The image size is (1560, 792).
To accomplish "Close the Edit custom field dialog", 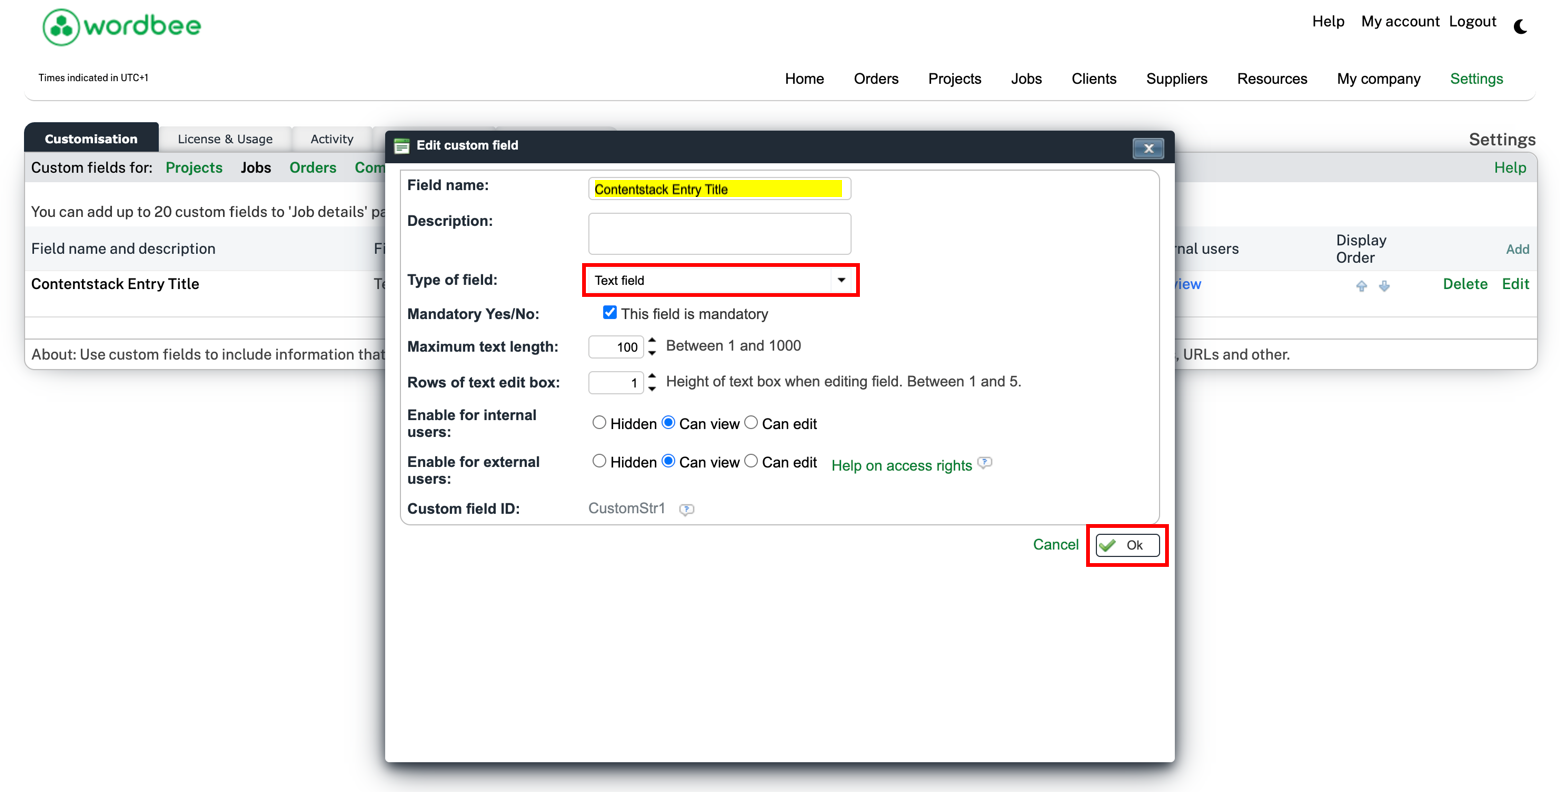I will coord(1148,148).
